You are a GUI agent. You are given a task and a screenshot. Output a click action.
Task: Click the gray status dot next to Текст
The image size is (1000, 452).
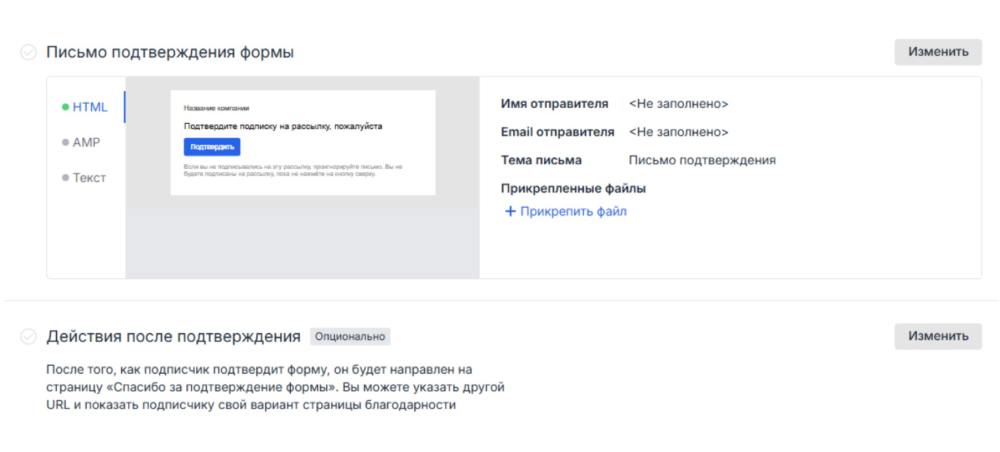(x=65, y=178)
